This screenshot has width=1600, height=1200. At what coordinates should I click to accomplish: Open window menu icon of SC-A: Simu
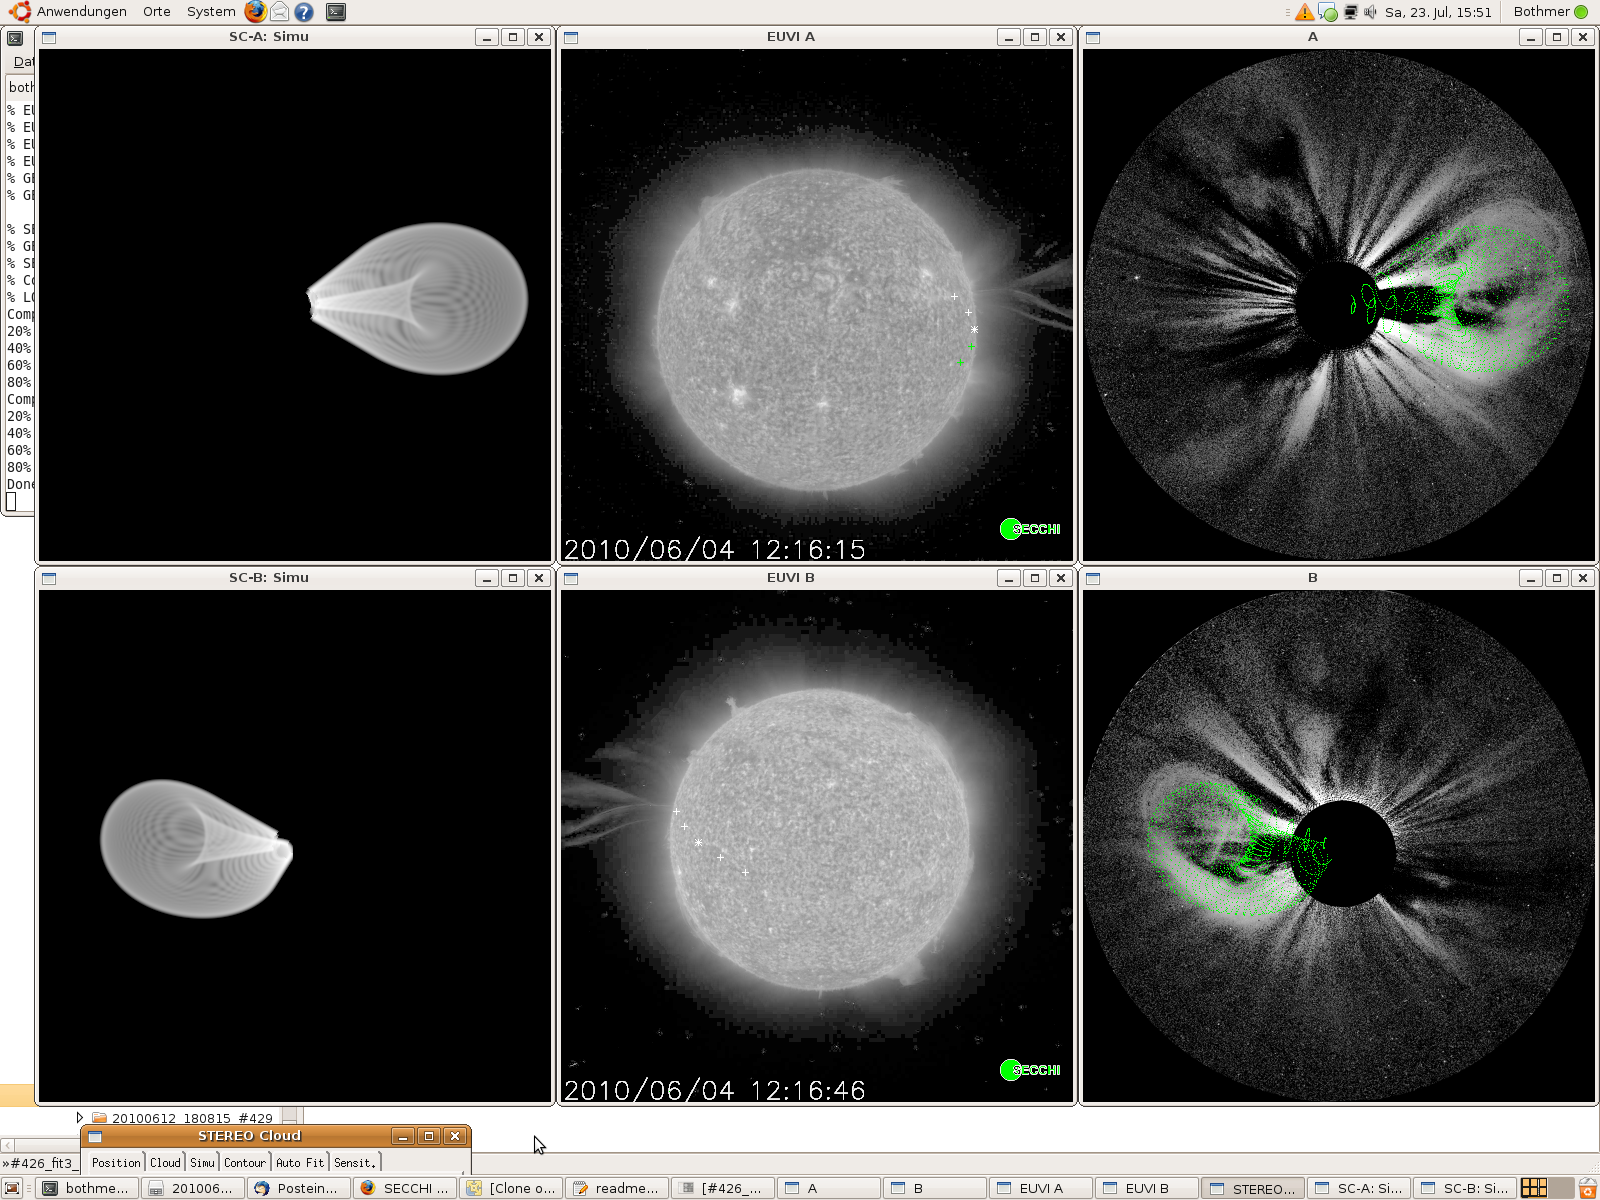pyautogui.click(x=49, y=37)
